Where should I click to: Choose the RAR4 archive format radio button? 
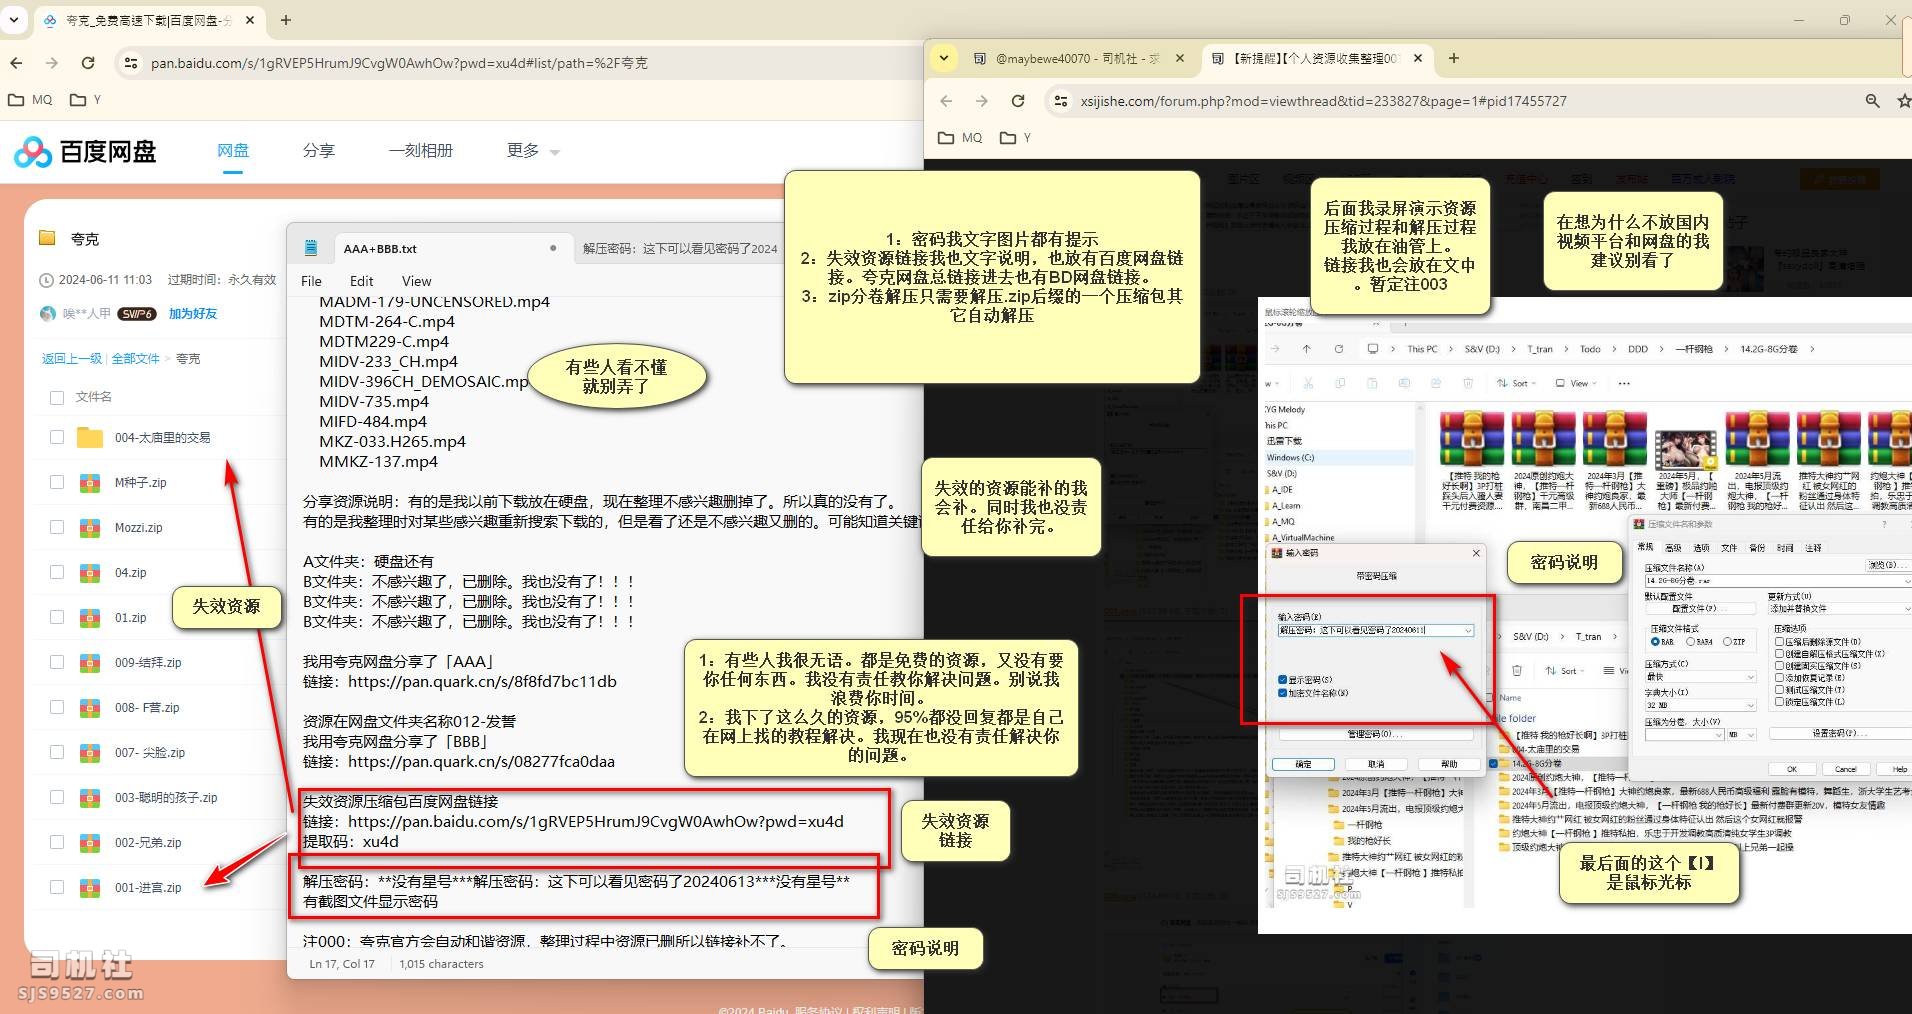[x=1691, y=642]
